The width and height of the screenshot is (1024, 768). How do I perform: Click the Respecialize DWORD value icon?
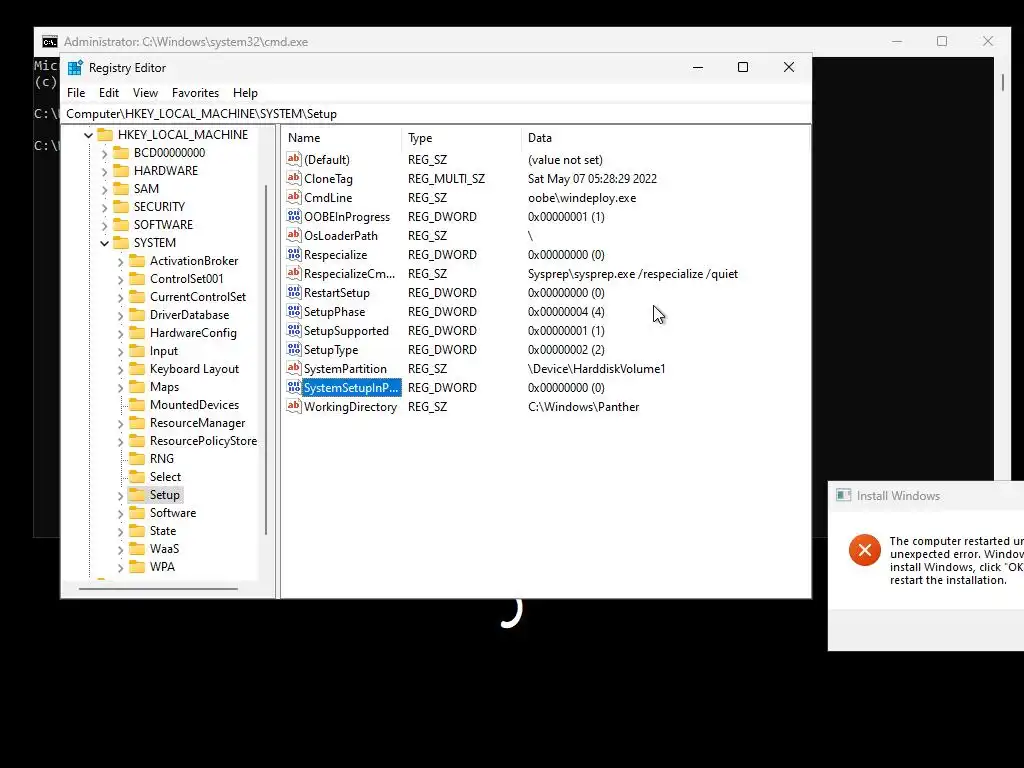click(x=294, y=254)
